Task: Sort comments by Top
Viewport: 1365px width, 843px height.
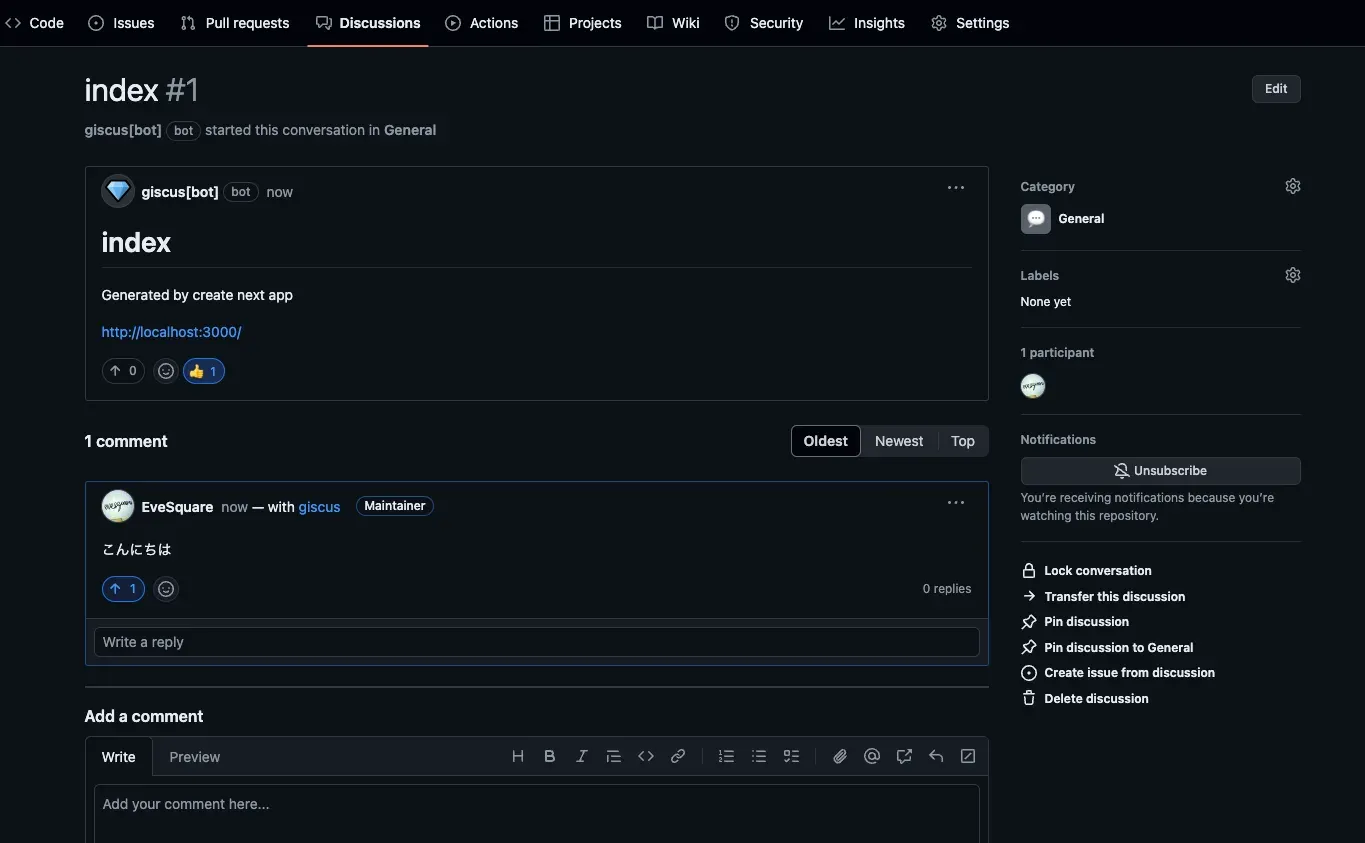Action: click(x=963, y=441)
